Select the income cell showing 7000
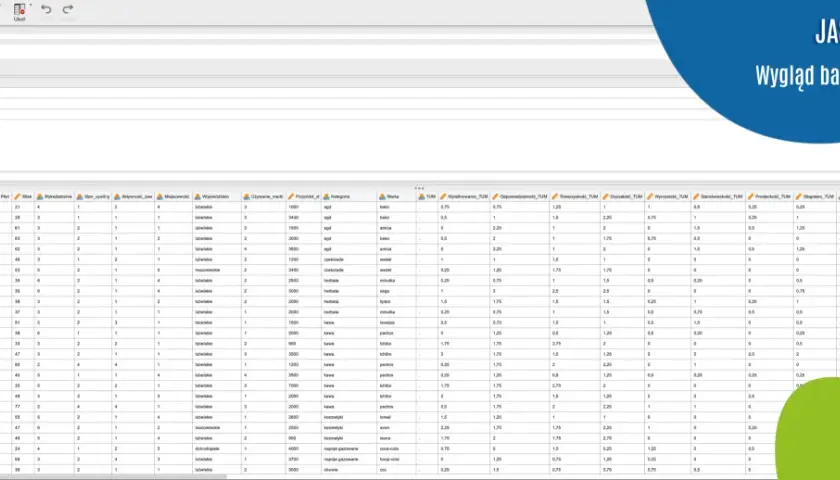 point(303,386)
